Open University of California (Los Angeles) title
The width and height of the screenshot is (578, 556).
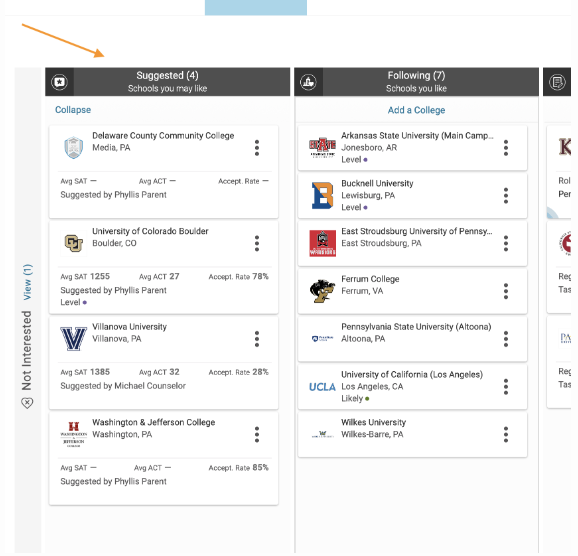click(x=412, y=374)
